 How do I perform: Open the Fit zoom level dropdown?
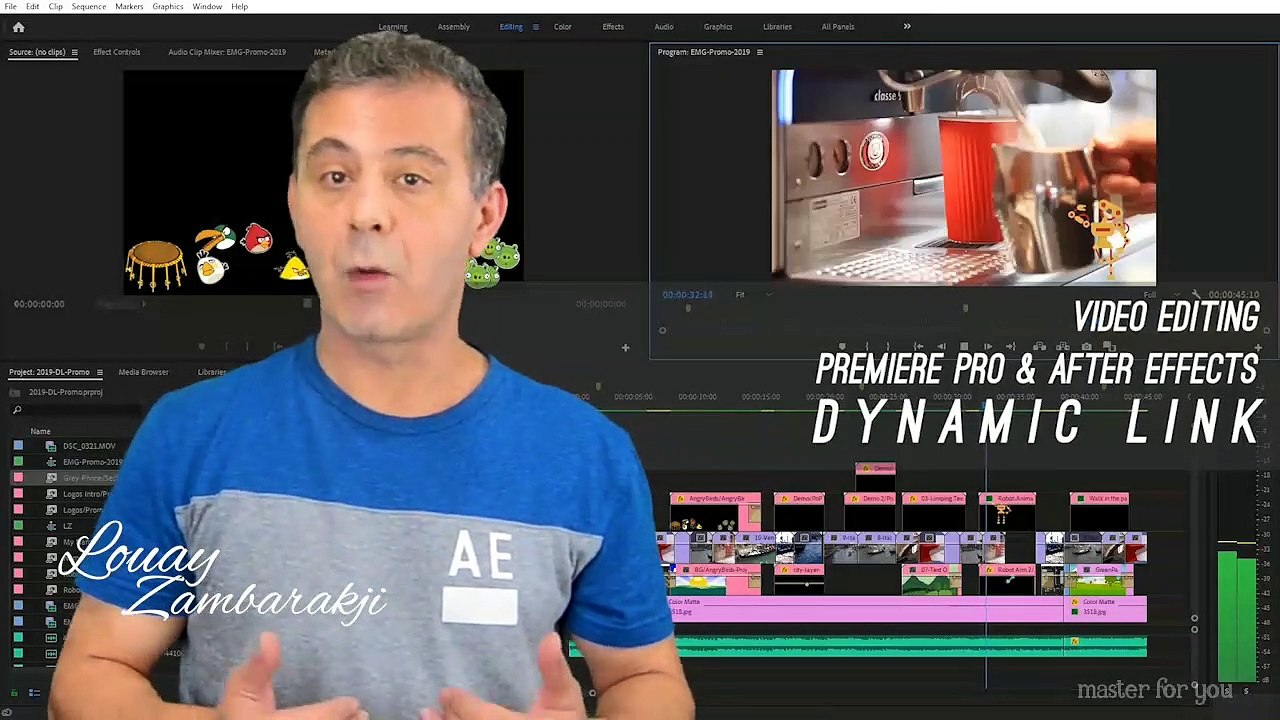pos(753,295)
